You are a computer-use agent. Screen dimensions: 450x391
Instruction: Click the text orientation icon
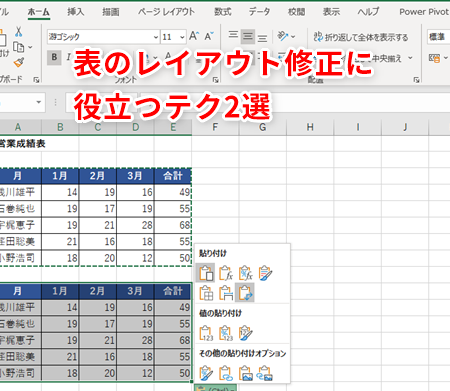283,36
